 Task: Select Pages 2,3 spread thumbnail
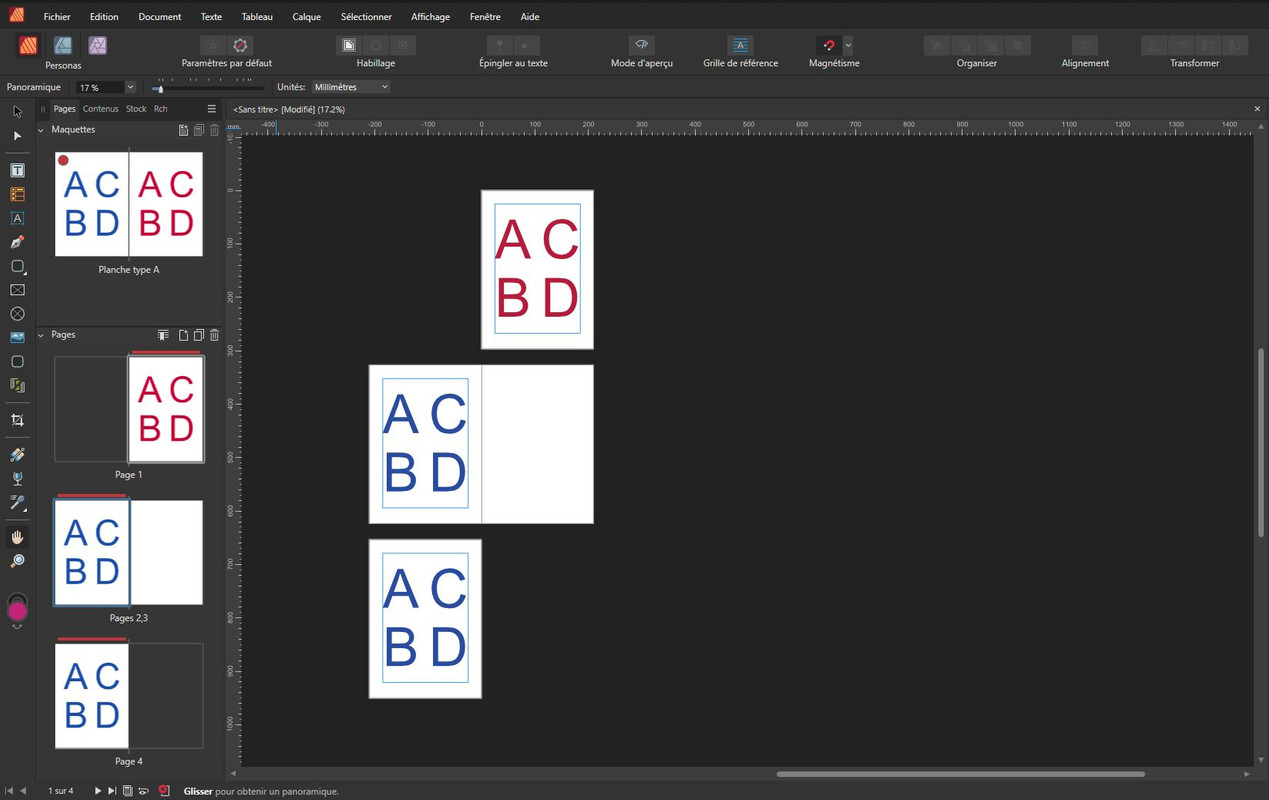tap(129, 553)
